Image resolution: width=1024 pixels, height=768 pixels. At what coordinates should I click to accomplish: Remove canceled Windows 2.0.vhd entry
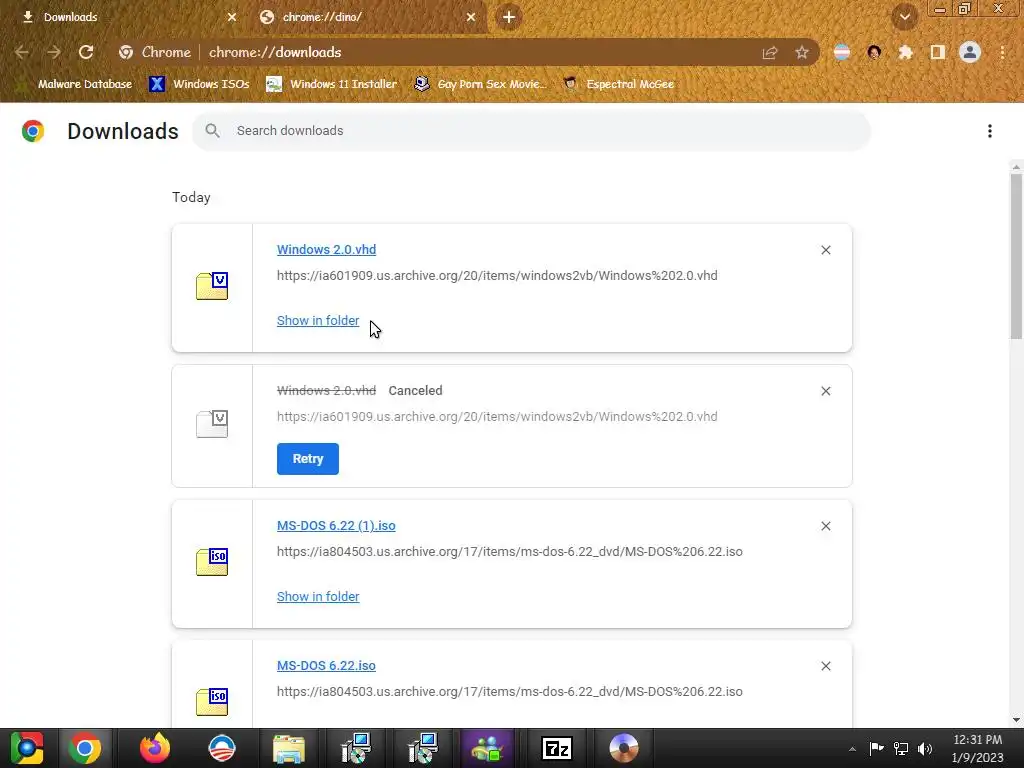826,391
